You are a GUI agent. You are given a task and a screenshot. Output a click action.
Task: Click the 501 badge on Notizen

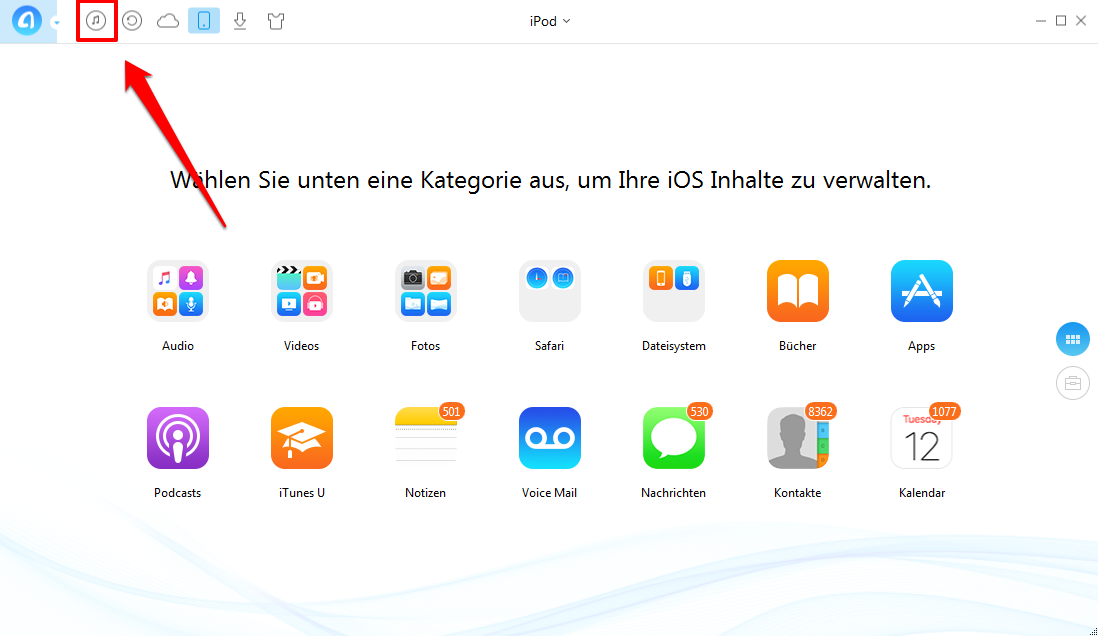pyautogui.click(x=452, y=412)
